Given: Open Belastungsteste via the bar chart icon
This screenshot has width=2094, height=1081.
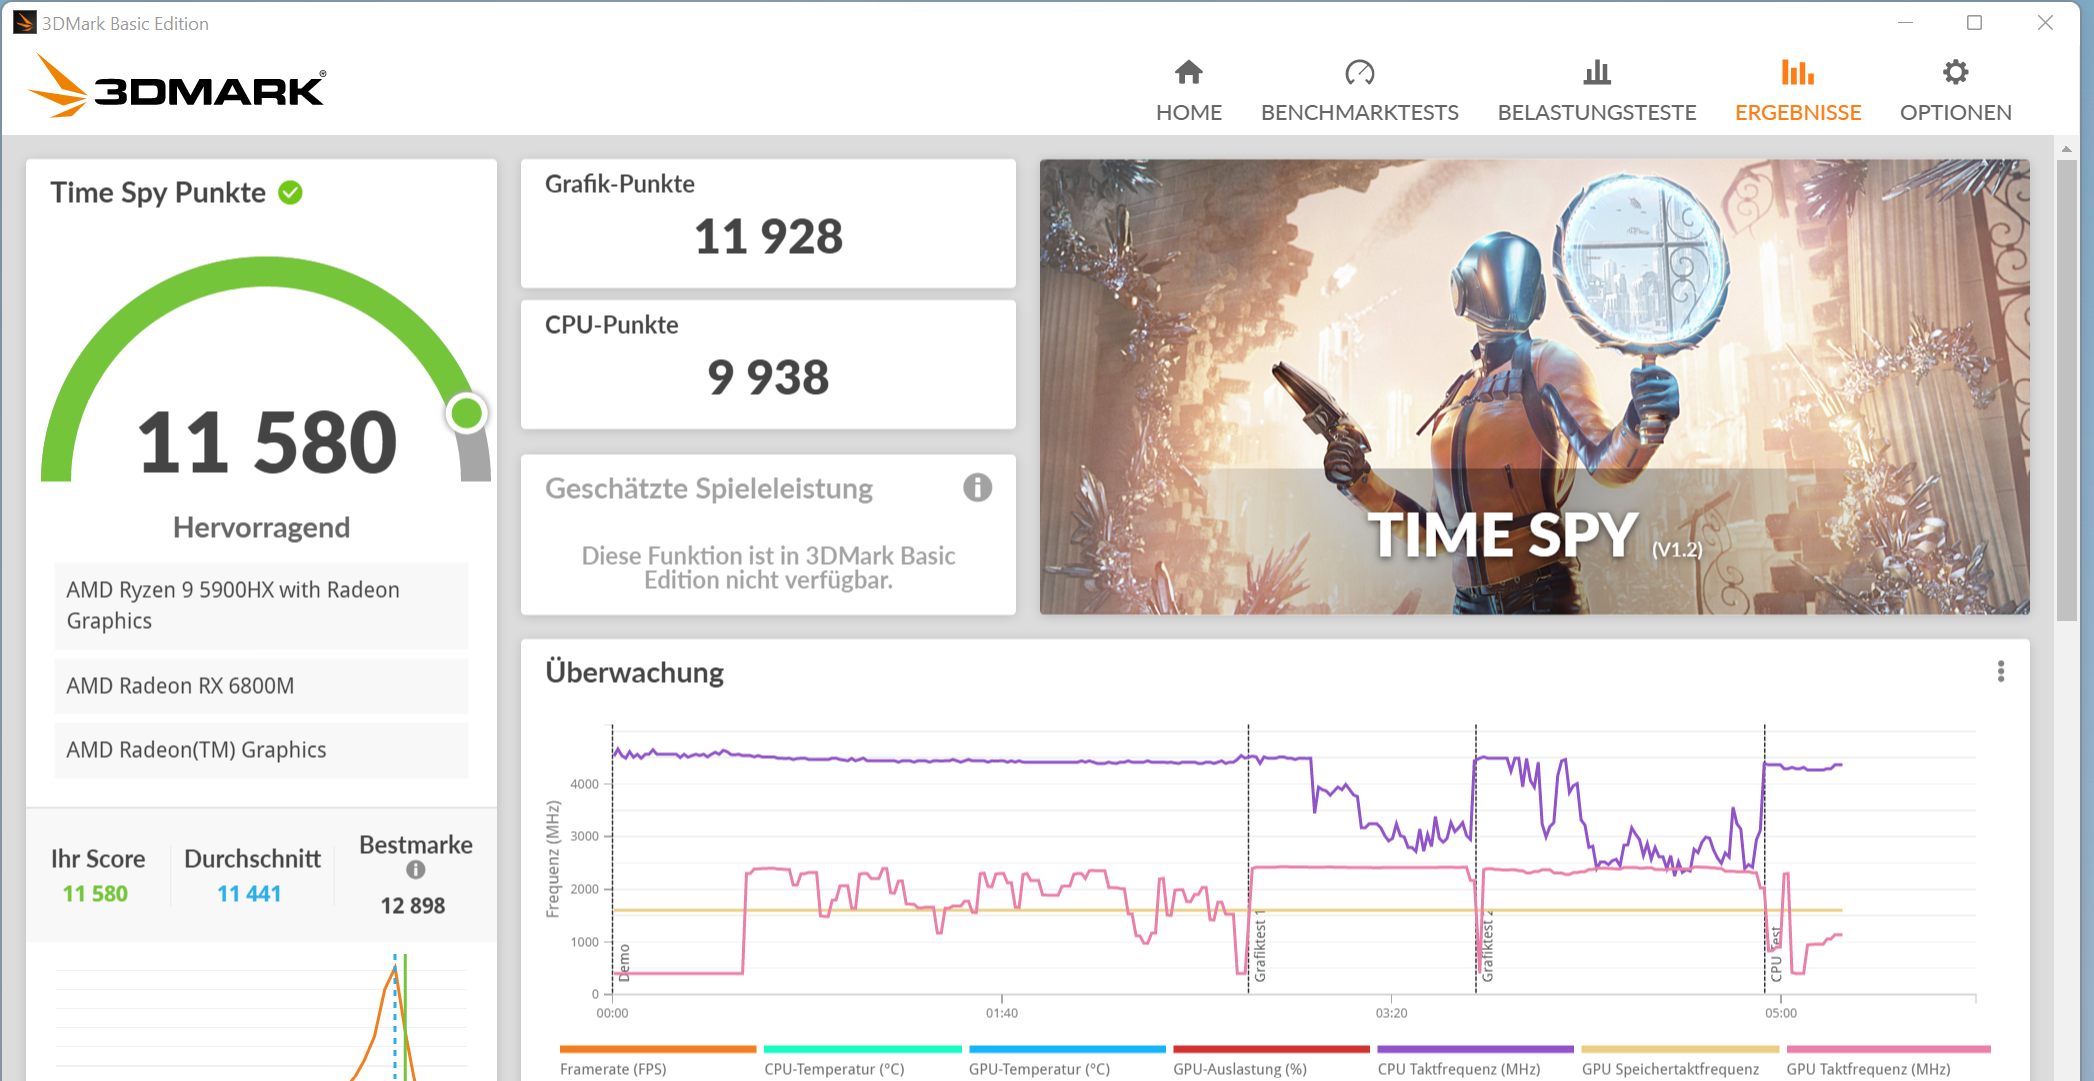Looking at the screenshot, I should 1595,72.
